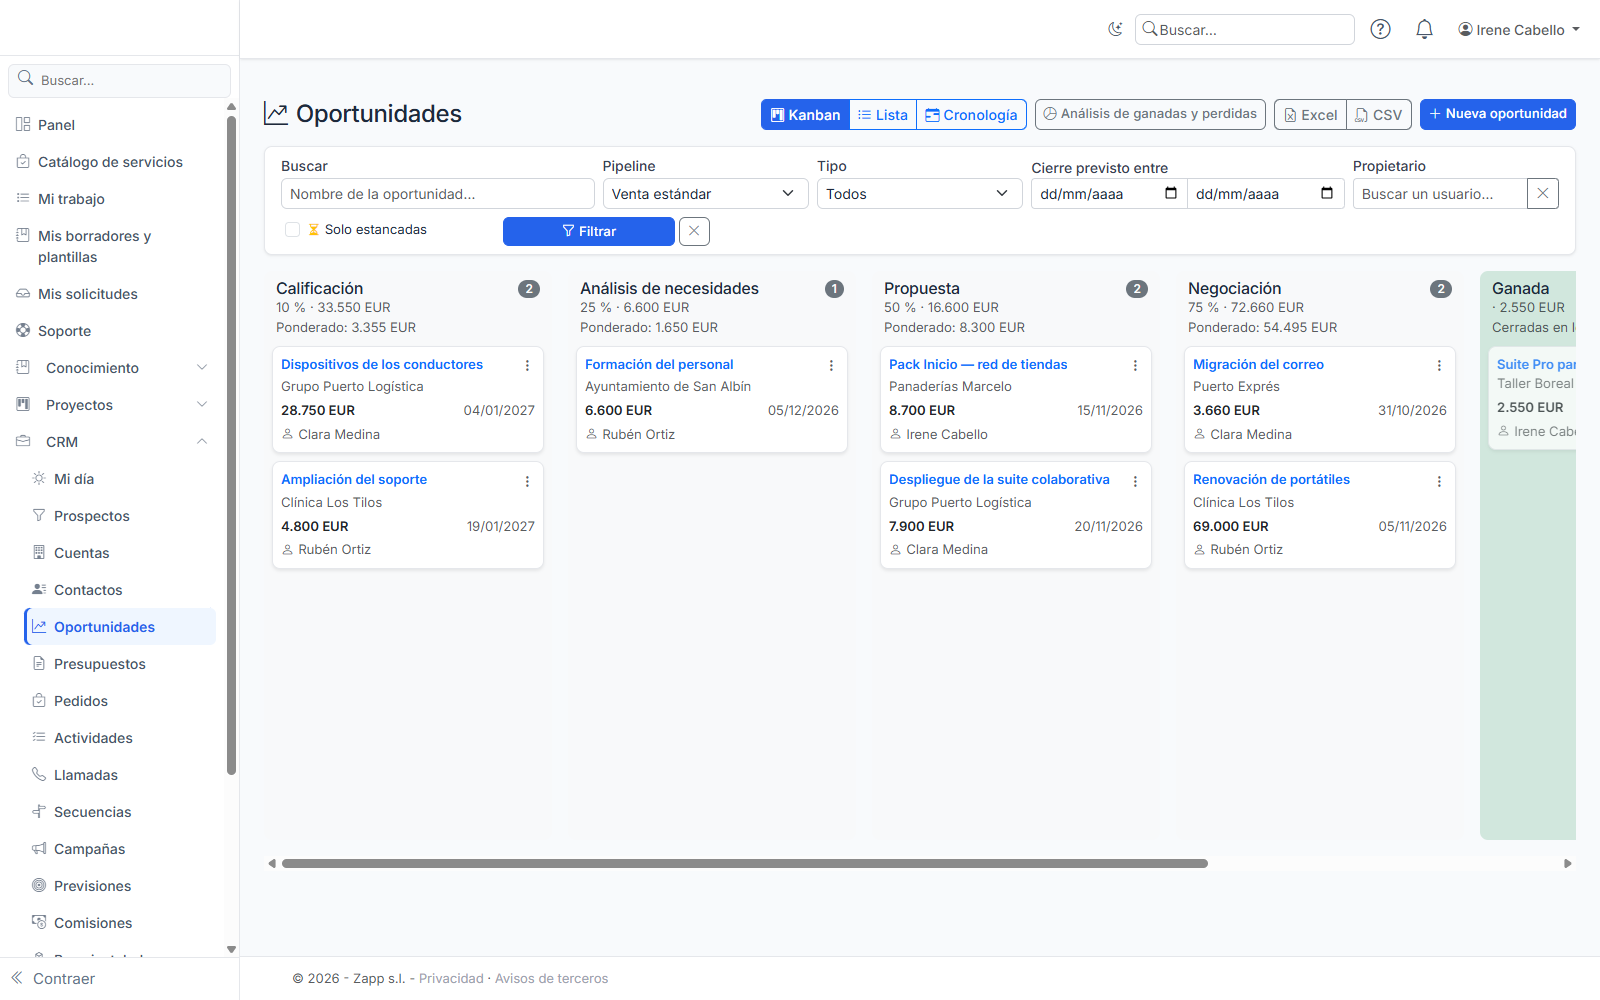The image size is (1600, 1000).
Task: Collapse the CRM menu
Action: (112, 442)
